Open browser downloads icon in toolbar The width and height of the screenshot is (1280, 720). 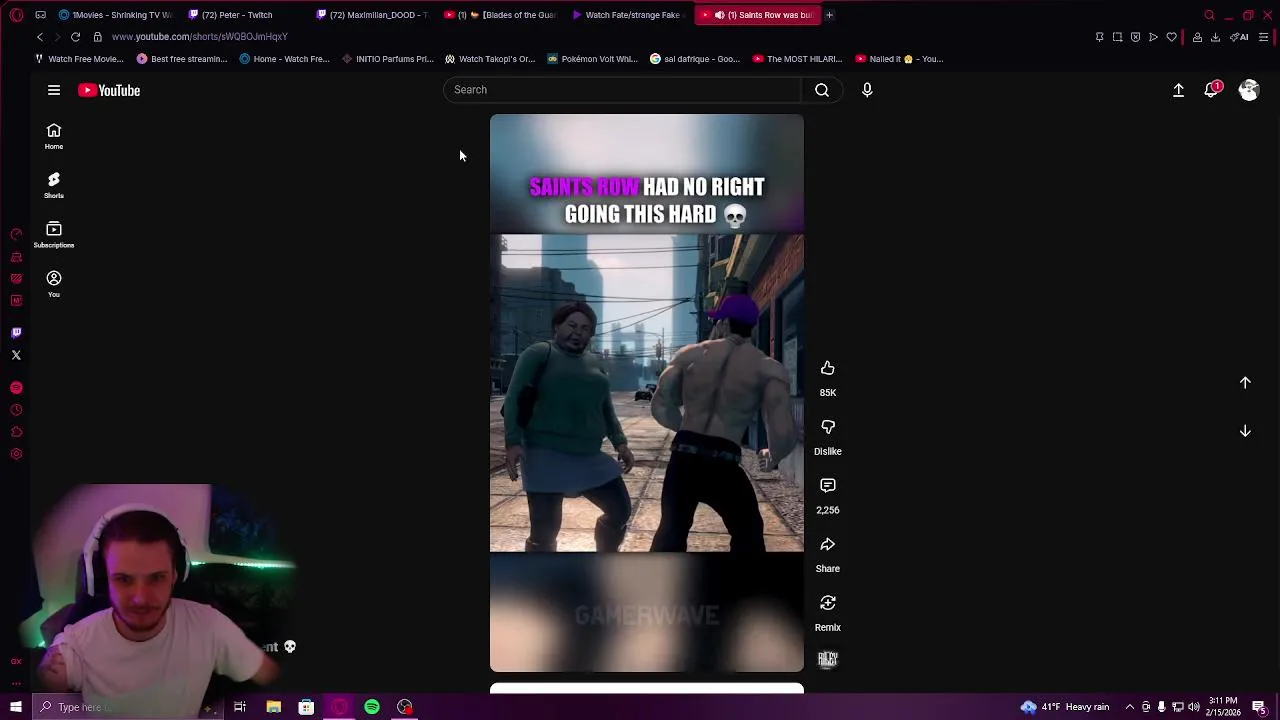(x=1215, y=37)
